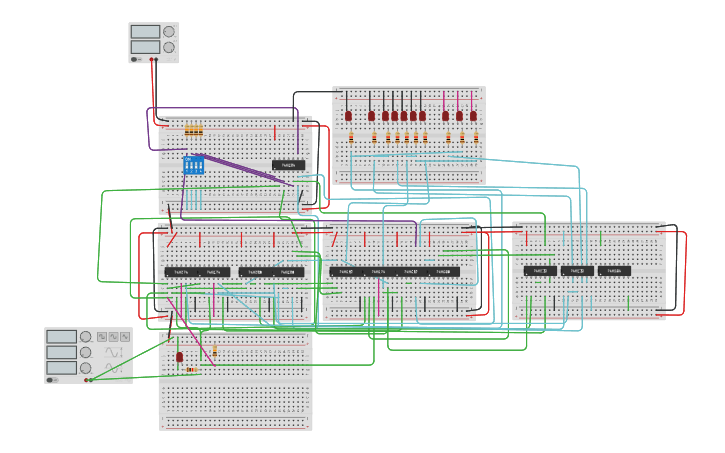Select the right IC on rightmost breadboard
The image size is (725, 453).
[614, 271]
